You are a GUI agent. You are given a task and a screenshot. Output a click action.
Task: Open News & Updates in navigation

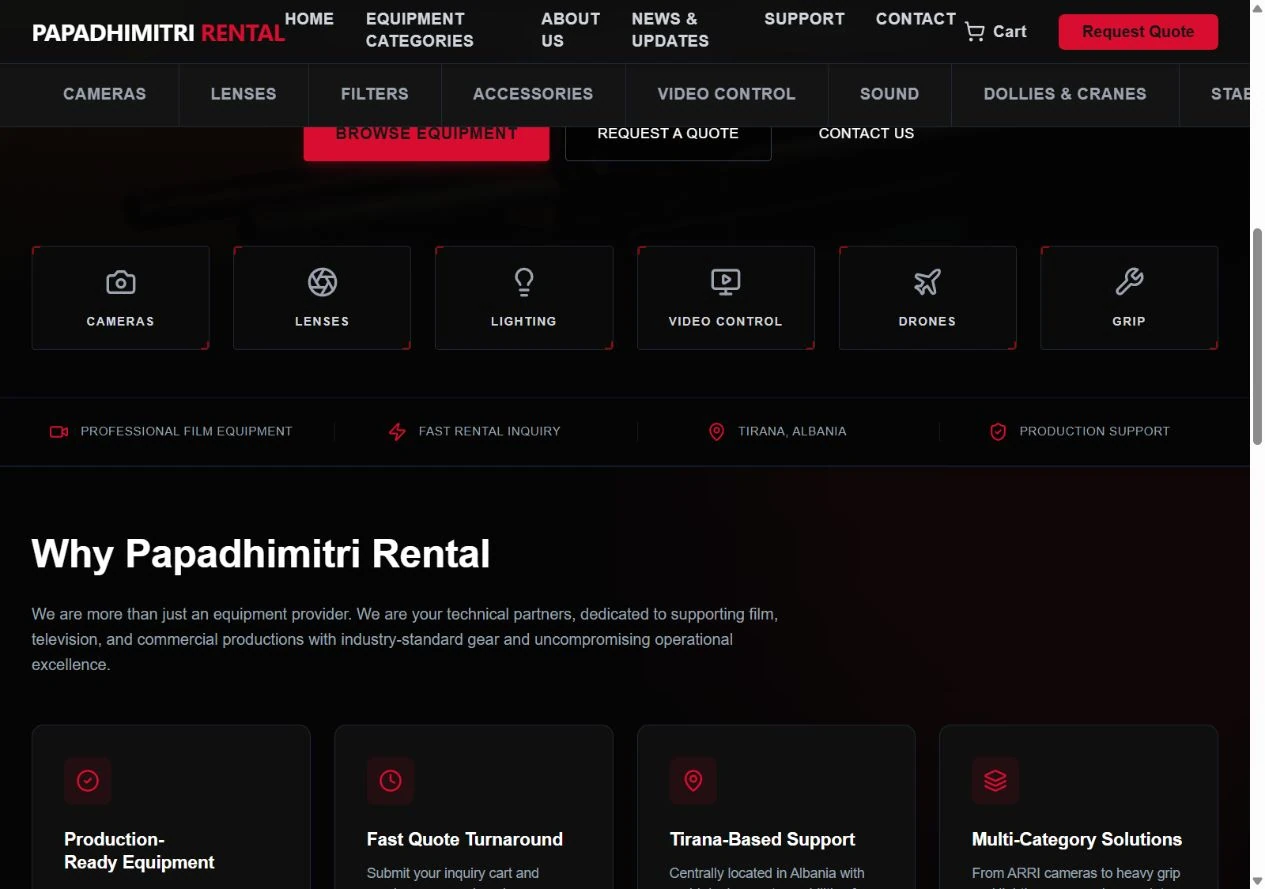(x=670, y=30)
